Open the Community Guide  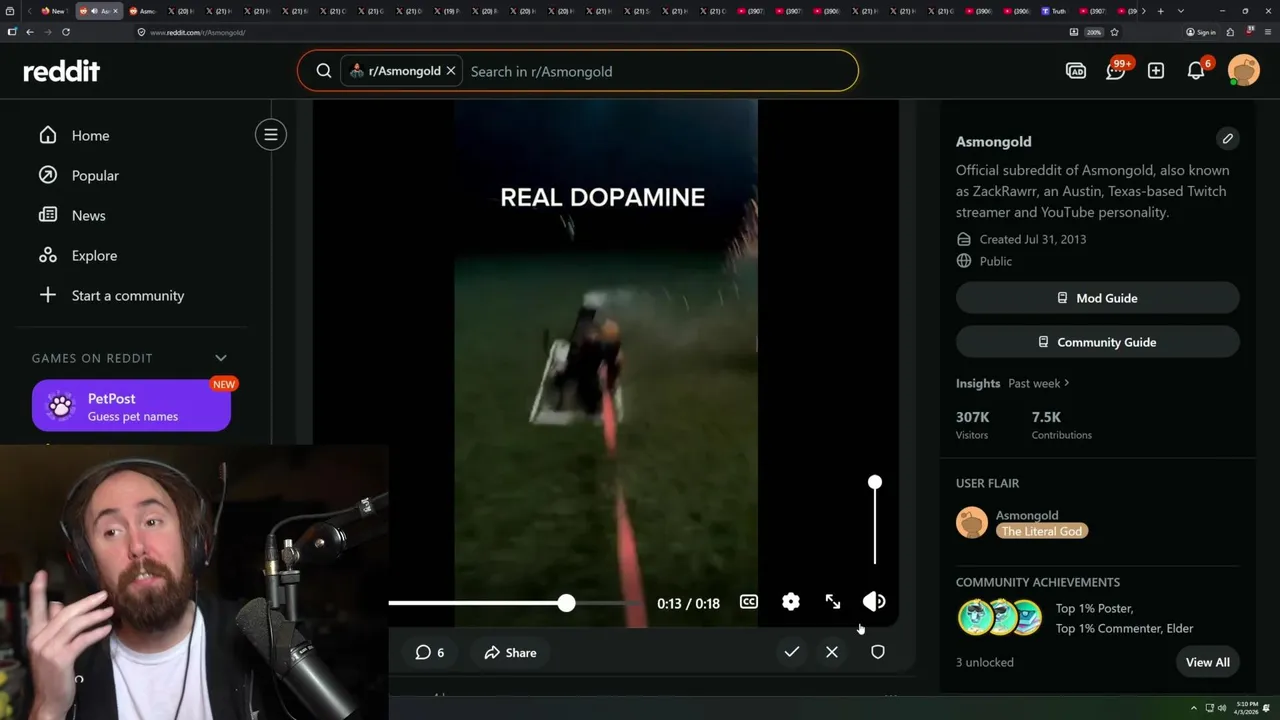(x=1097, y=342)
